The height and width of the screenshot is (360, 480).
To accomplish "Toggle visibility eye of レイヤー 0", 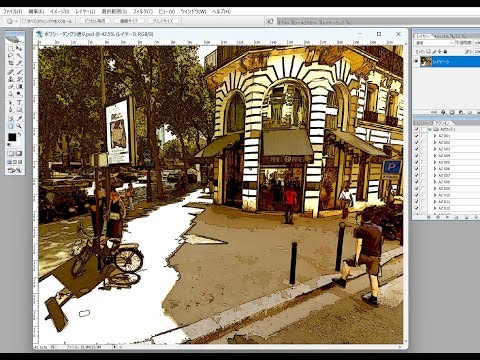I will tap(416, 62).
